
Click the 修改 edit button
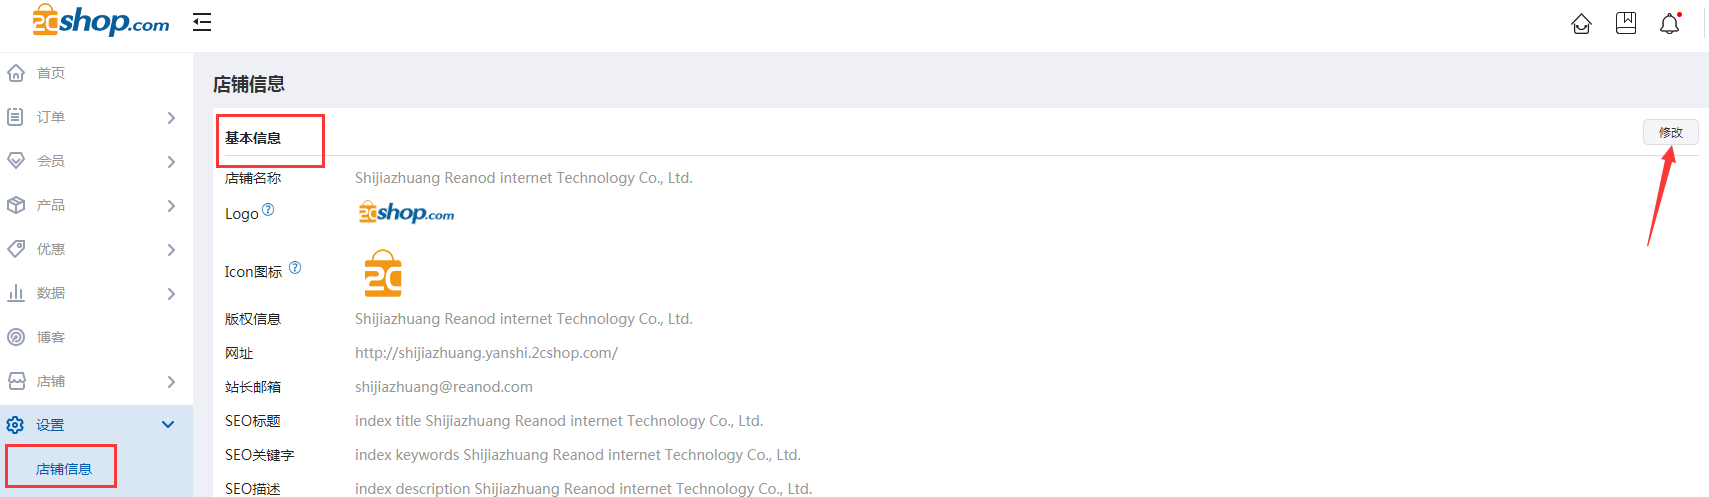(1670, 132)
